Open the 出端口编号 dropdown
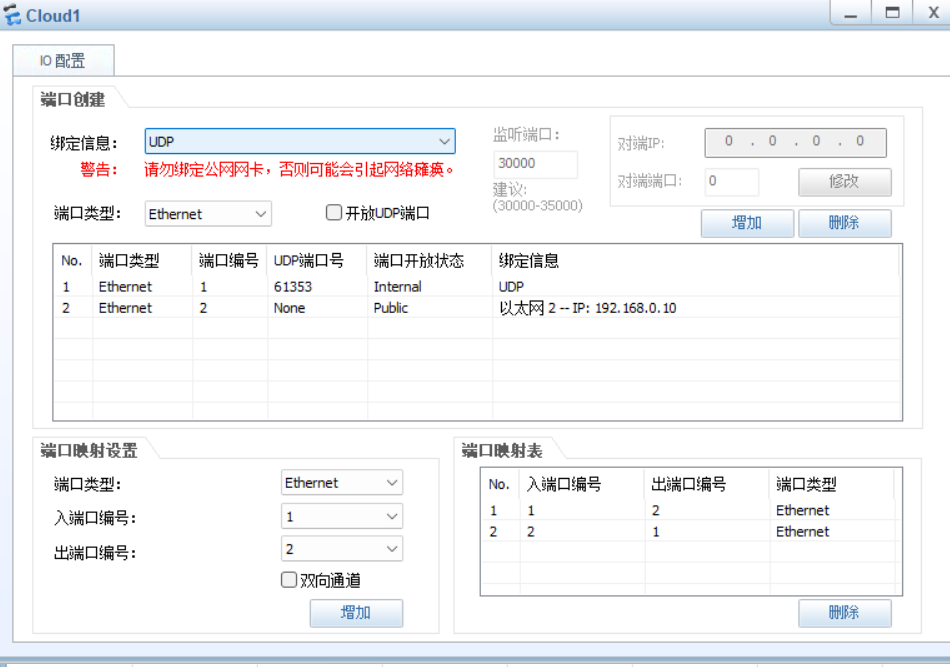The width and height of the screenshot is (950, 667). (x=342, y=549)
